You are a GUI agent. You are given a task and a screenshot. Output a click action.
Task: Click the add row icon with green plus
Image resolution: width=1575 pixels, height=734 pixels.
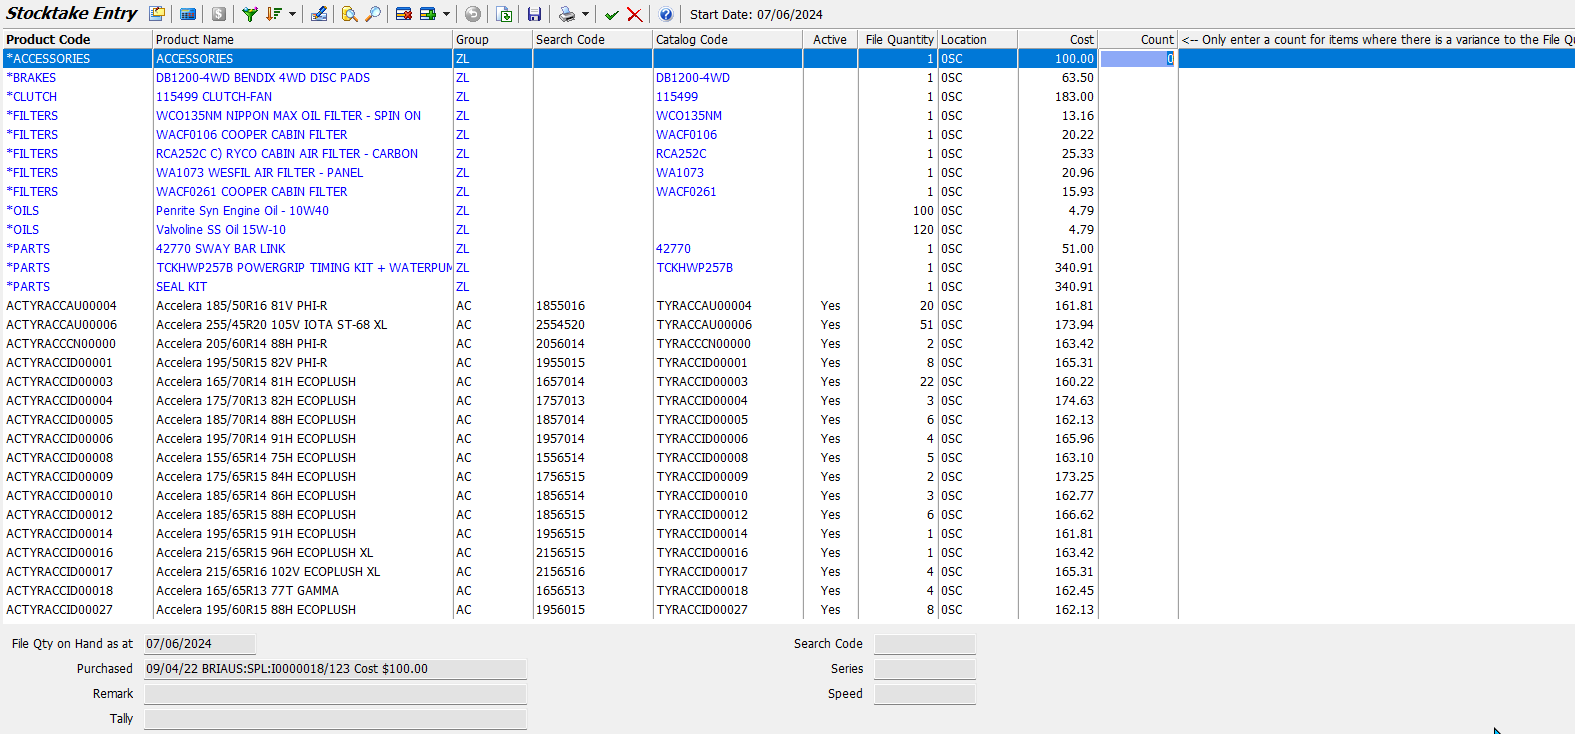pos(428,14)
